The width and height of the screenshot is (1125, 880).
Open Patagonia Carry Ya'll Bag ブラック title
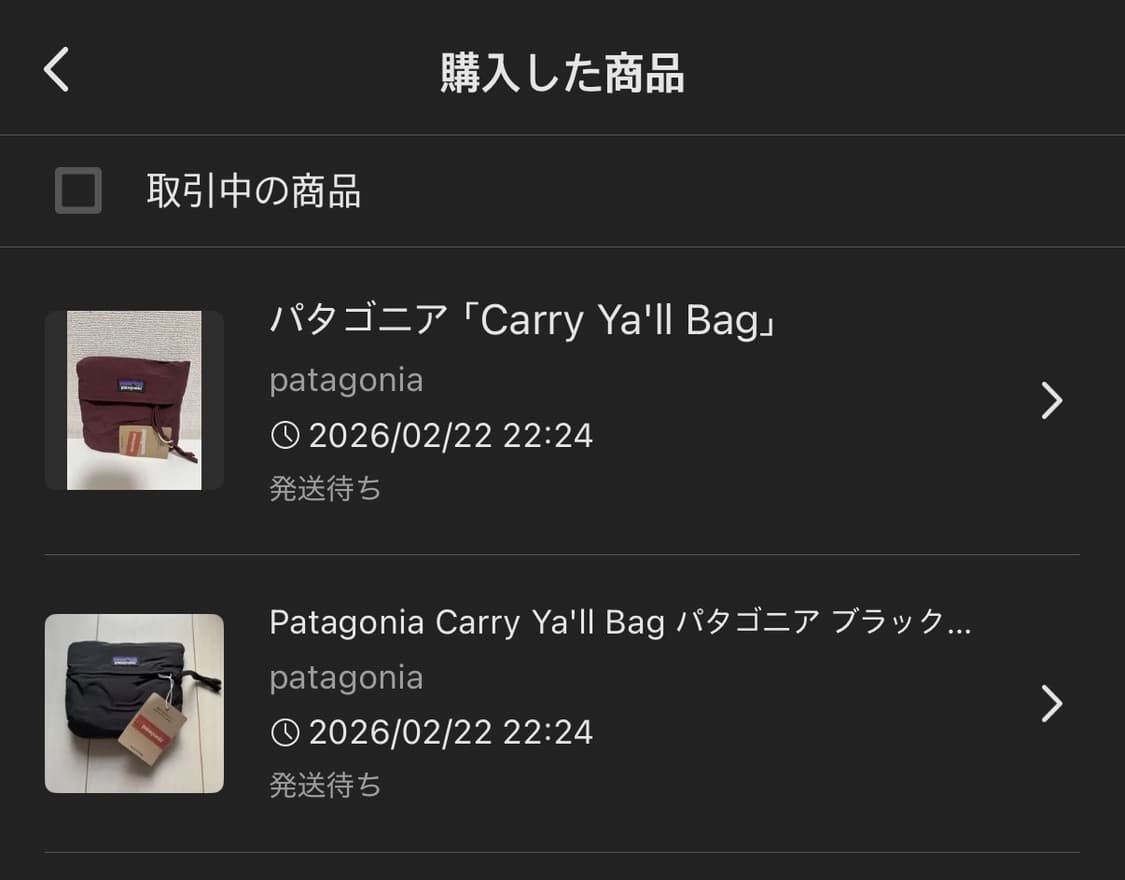tap(621, 623)
